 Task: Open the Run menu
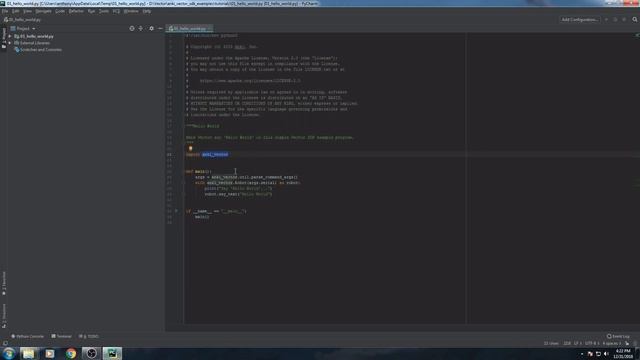click(91, 11)
